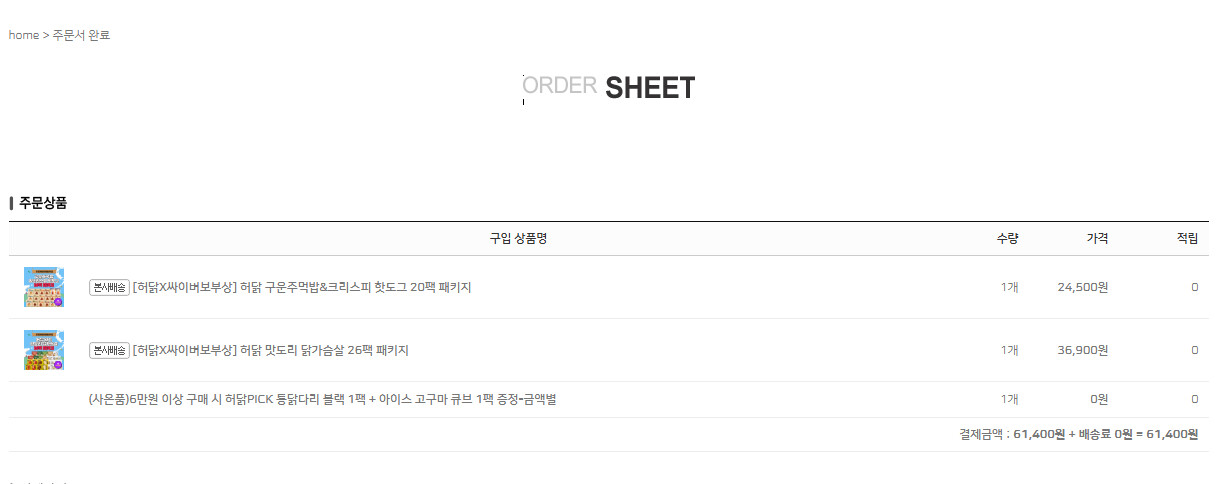The width and height of the screenshot is (1221, 484).
Task: Click the ORDER SHEET page heading
Action: click(x=609, y=87)
